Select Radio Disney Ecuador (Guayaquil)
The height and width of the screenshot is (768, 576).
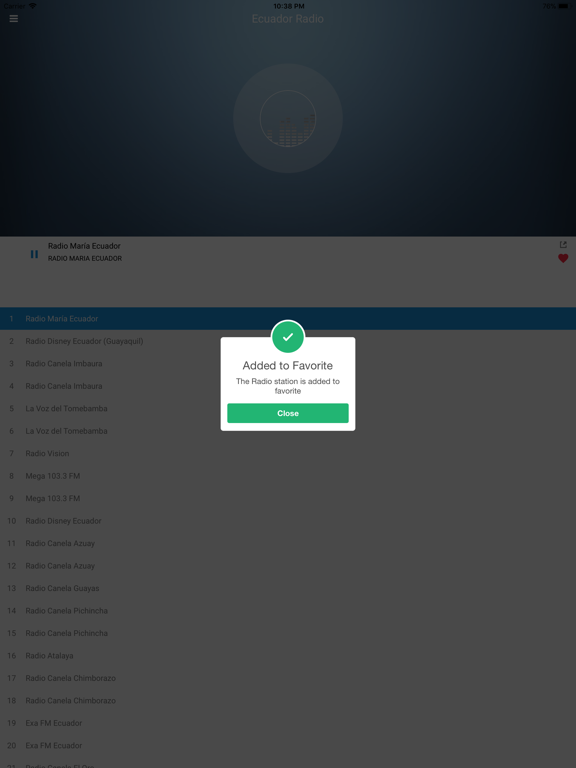point(288,341)
